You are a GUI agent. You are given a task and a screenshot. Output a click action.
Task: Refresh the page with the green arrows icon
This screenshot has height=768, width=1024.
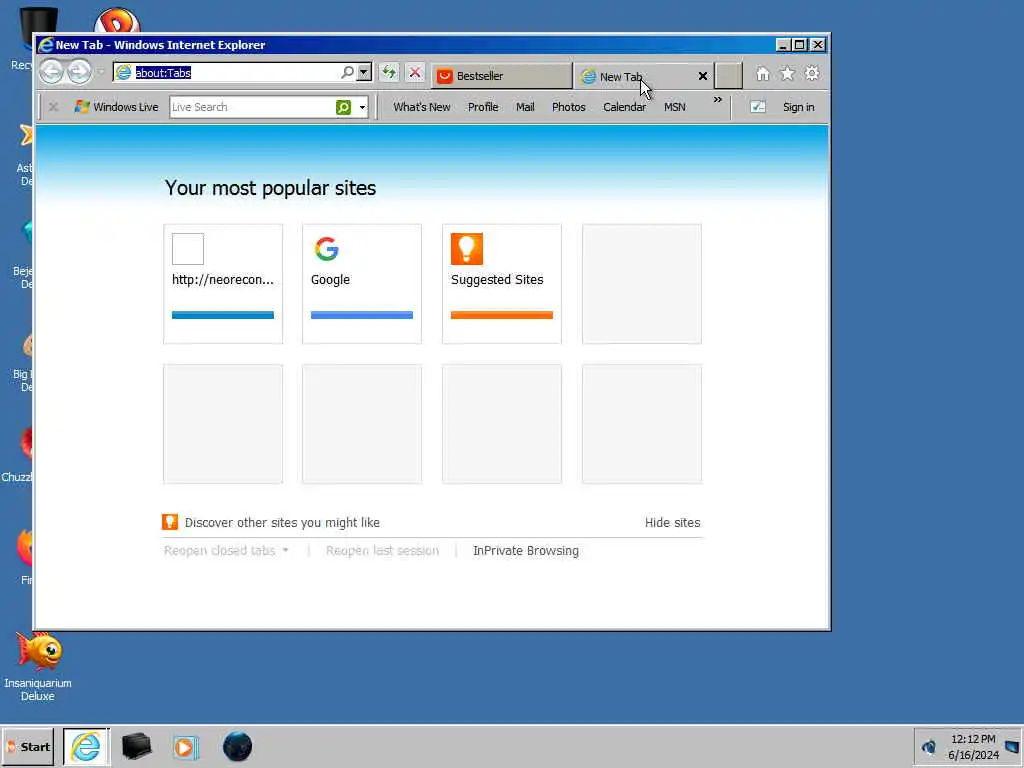coord(389,72)
